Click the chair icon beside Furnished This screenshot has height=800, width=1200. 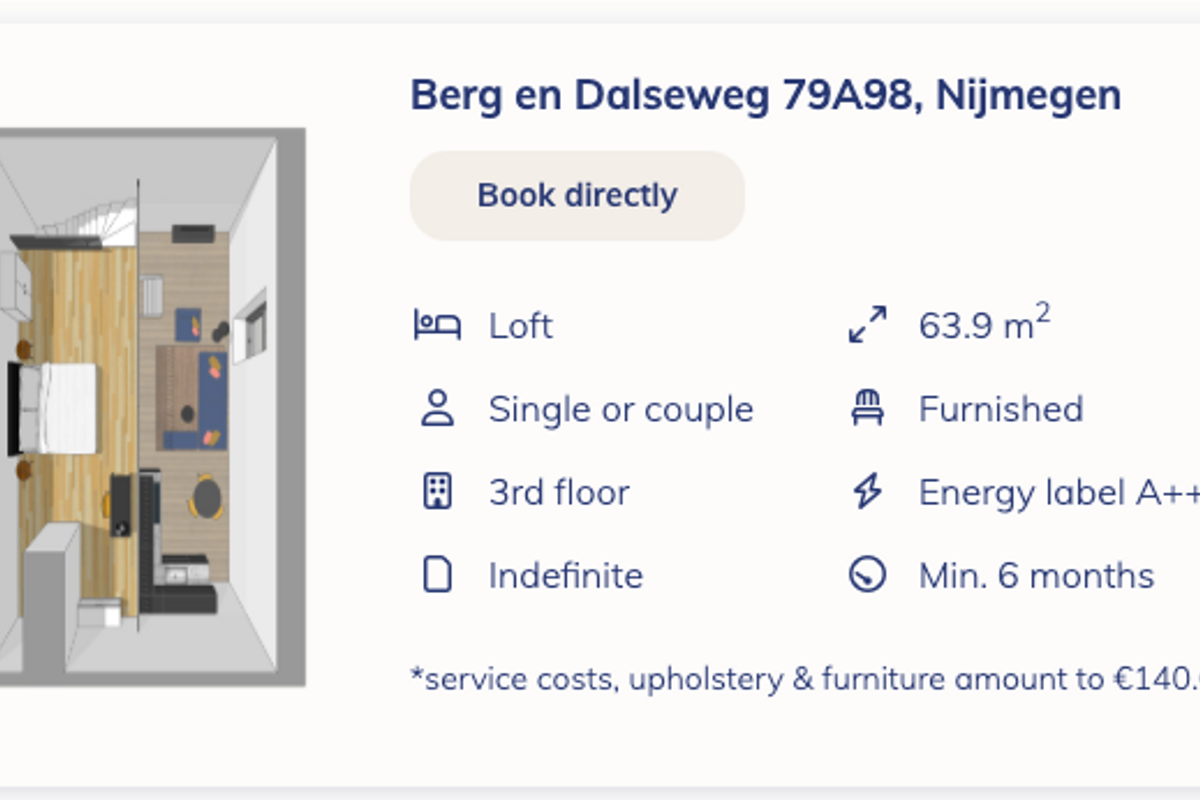click(867, 409)
